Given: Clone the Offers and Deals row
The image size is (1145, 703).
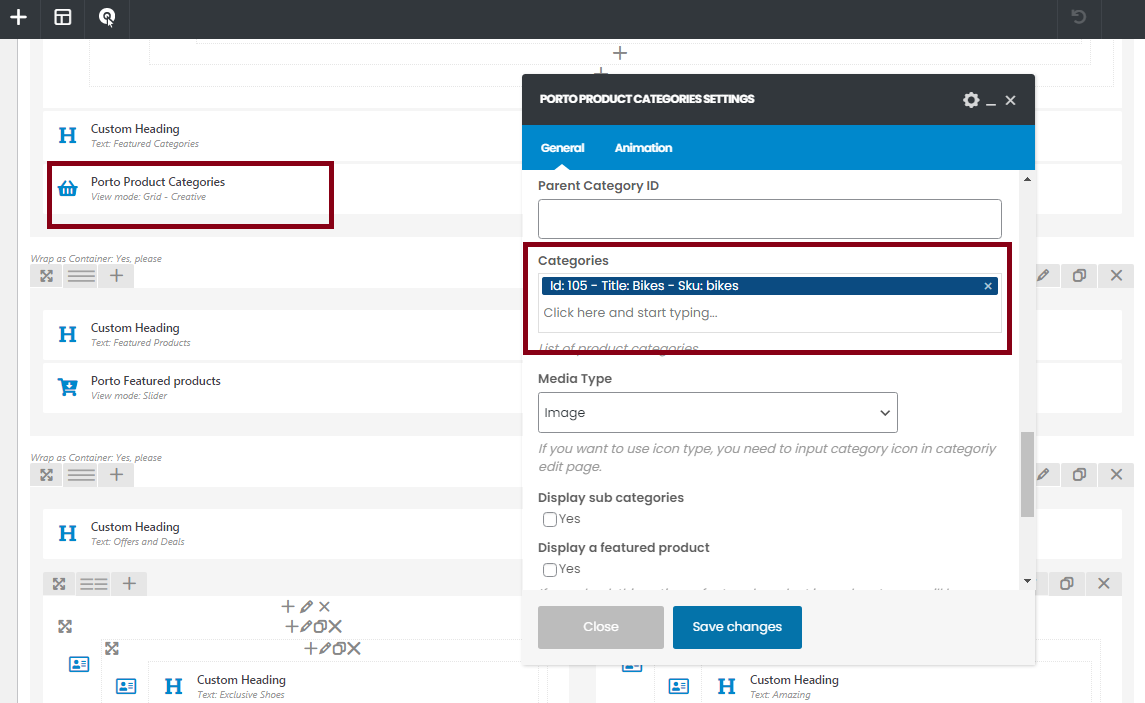Looking at the screenshot, I should [1079, 475].
